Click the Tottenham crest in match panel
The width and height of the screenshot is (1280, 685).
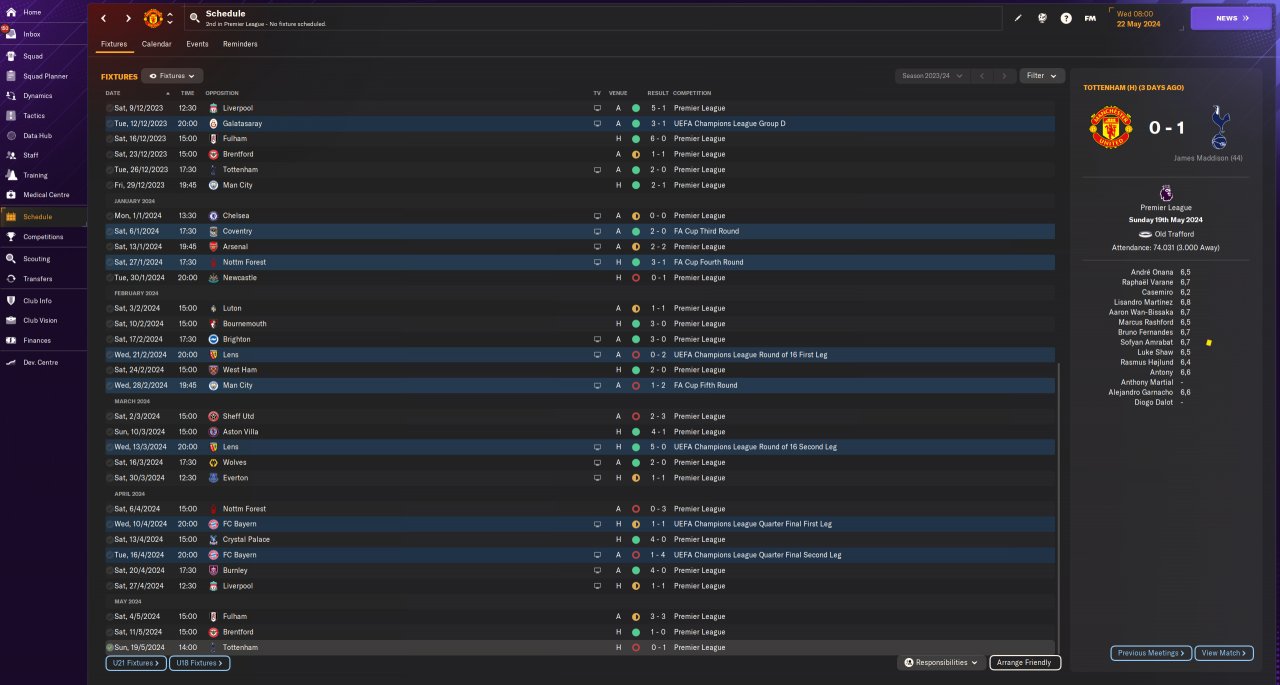[1219, 126]
